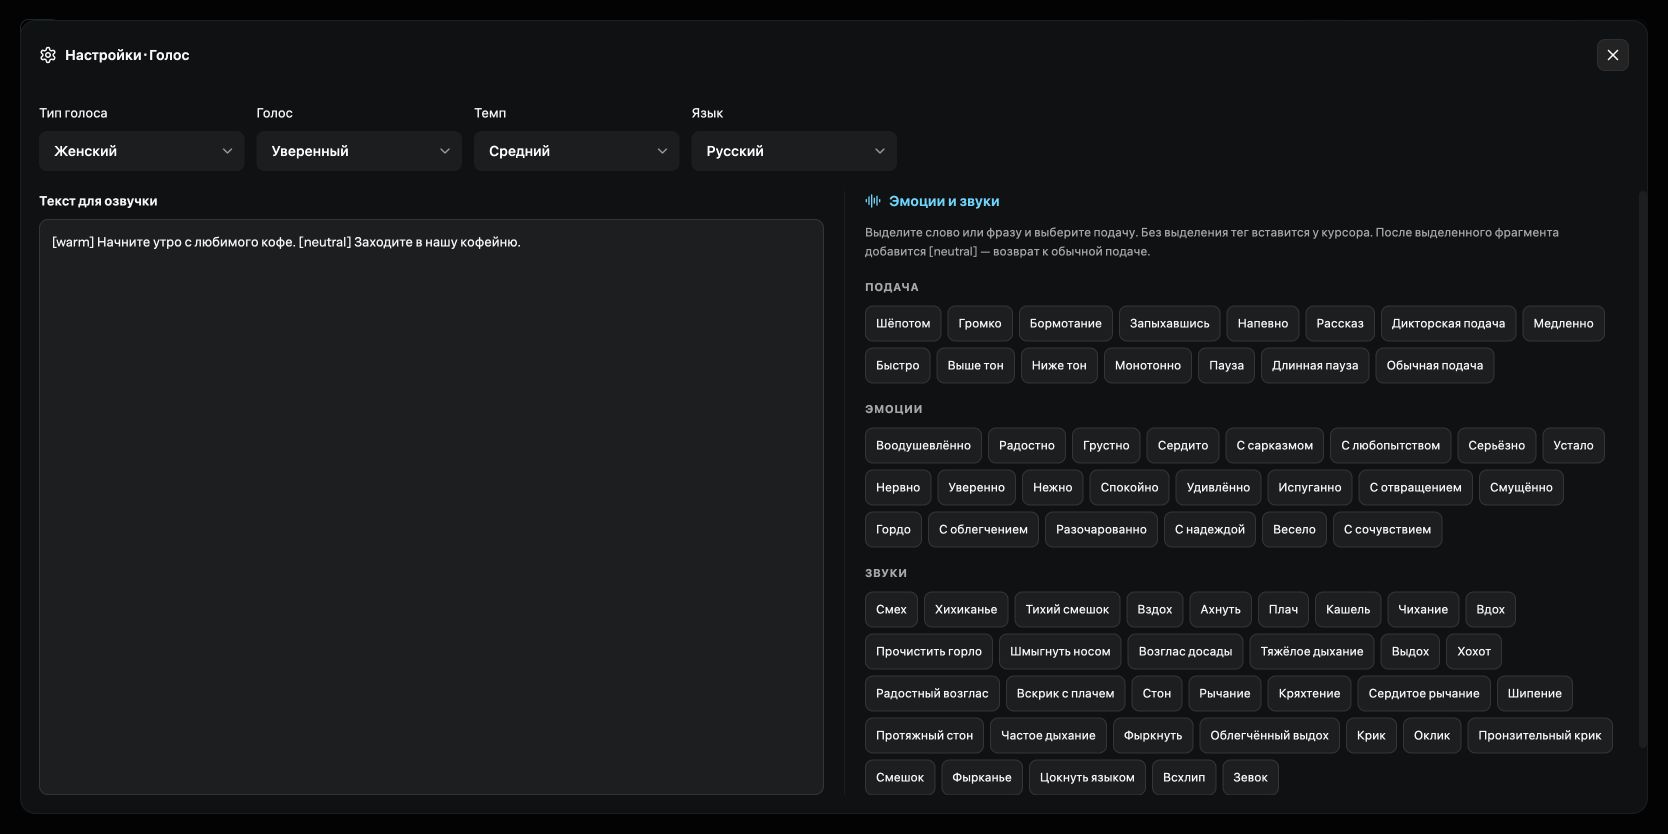Open the Язык dropdown showing Русский
The width and height of the screenshot is (1668, 834).
click(x=794, y=151)
